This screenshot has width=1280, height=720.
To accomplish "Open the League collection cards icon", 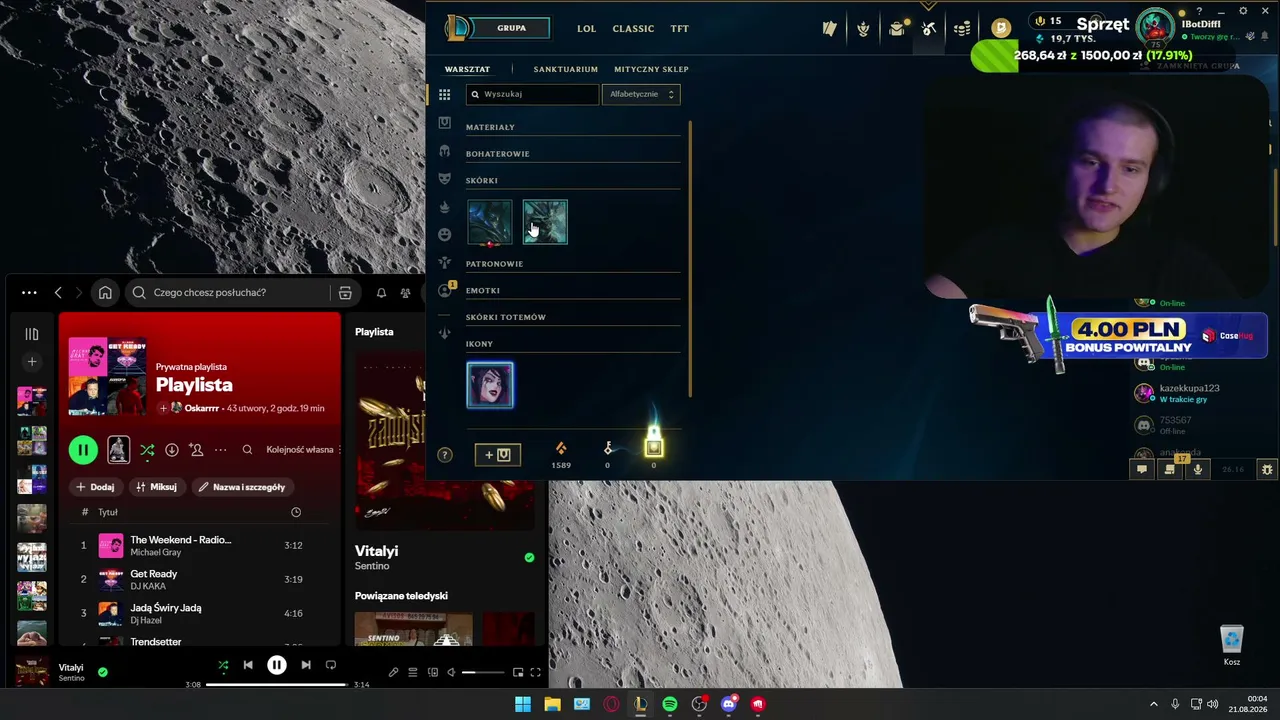I will coord(829,28).
